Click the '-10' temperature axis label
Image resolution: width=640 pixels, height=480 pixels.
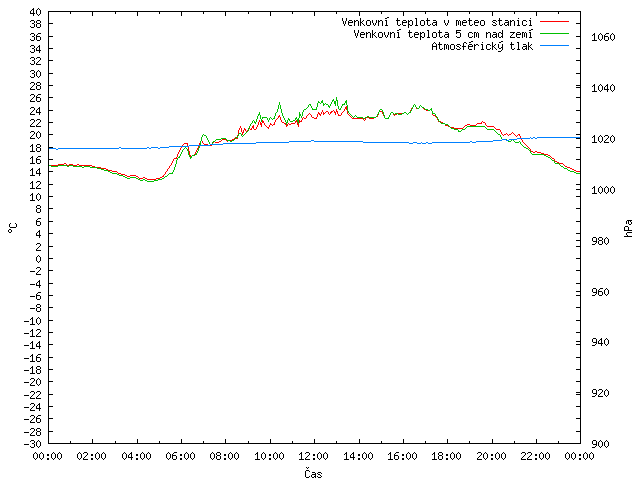click(x=33, y=321)
